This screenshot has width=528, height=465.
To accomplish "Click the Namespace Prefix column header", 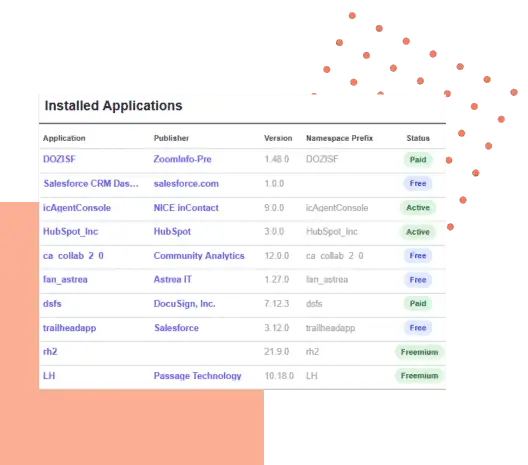I will pyautogui.click(x=339, y=138).
